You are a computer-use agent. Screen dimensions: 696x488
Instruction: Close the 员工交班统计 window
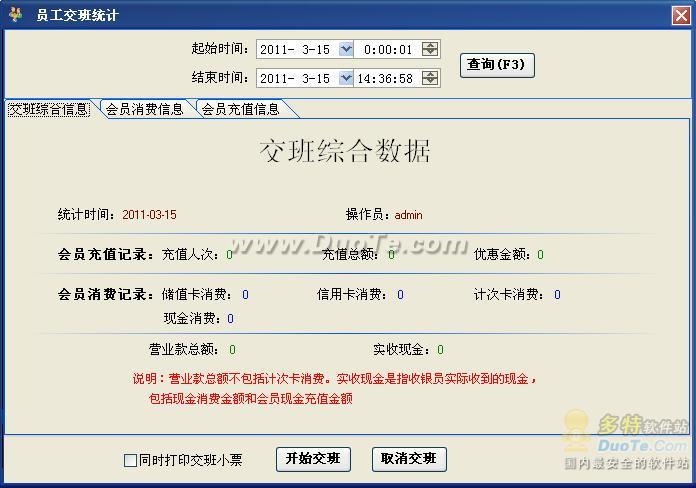tap(679, 15)
